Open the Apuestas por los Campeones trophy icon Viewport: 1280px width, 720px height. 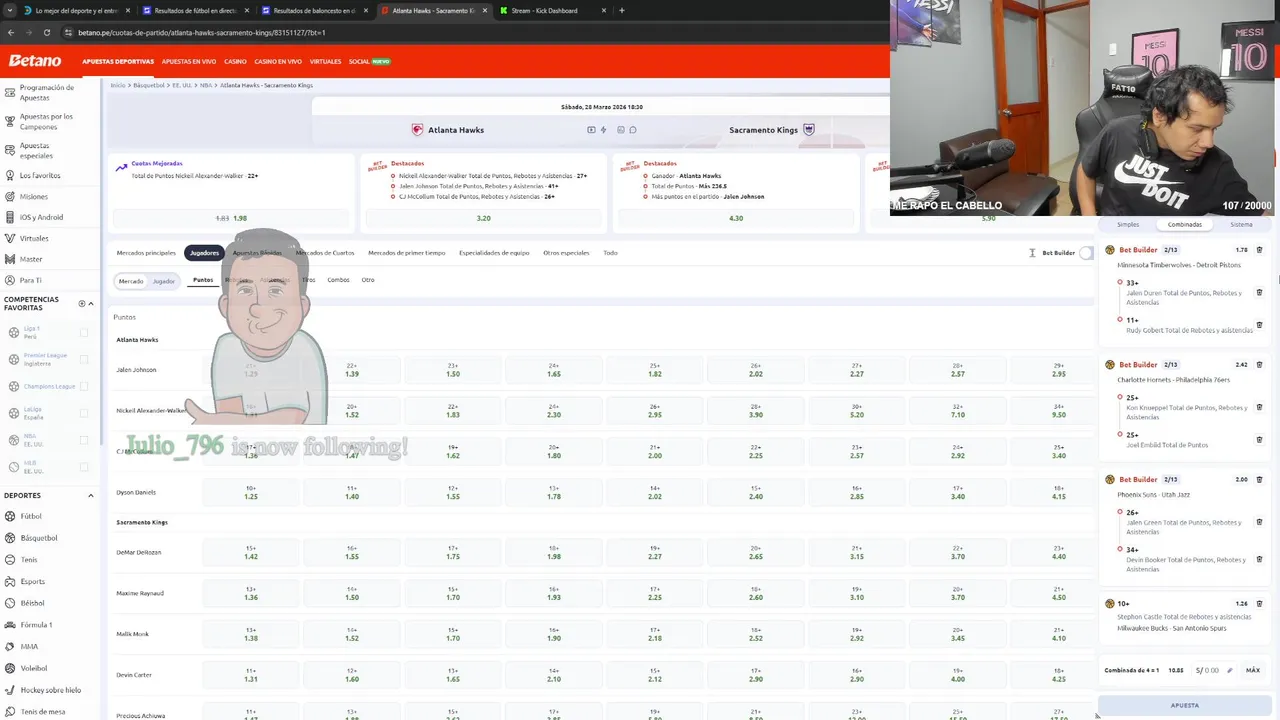(x=9, y=121)
